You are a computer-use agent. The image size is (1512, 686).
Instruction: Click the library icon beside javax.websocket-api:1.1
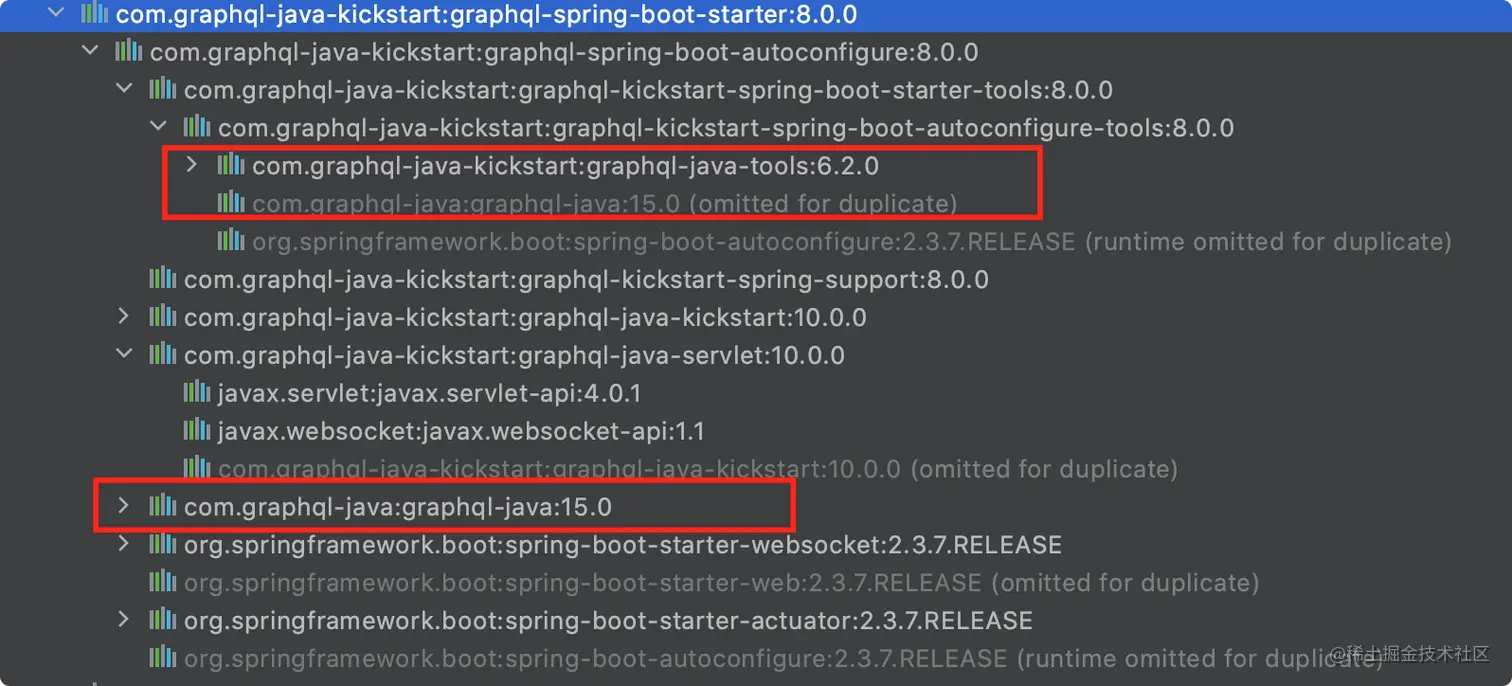[196, 430]
